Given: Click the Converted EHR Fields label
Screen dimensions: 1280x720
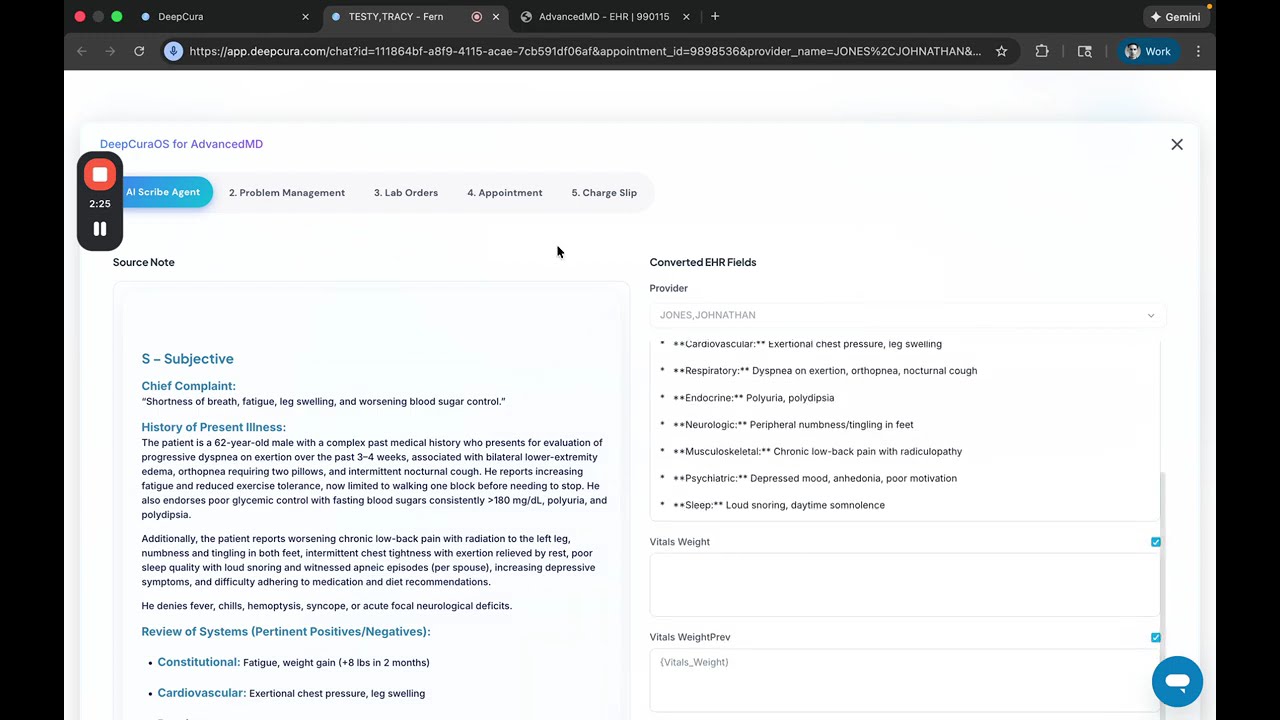Looking at the screenshot, I should 703,262.
